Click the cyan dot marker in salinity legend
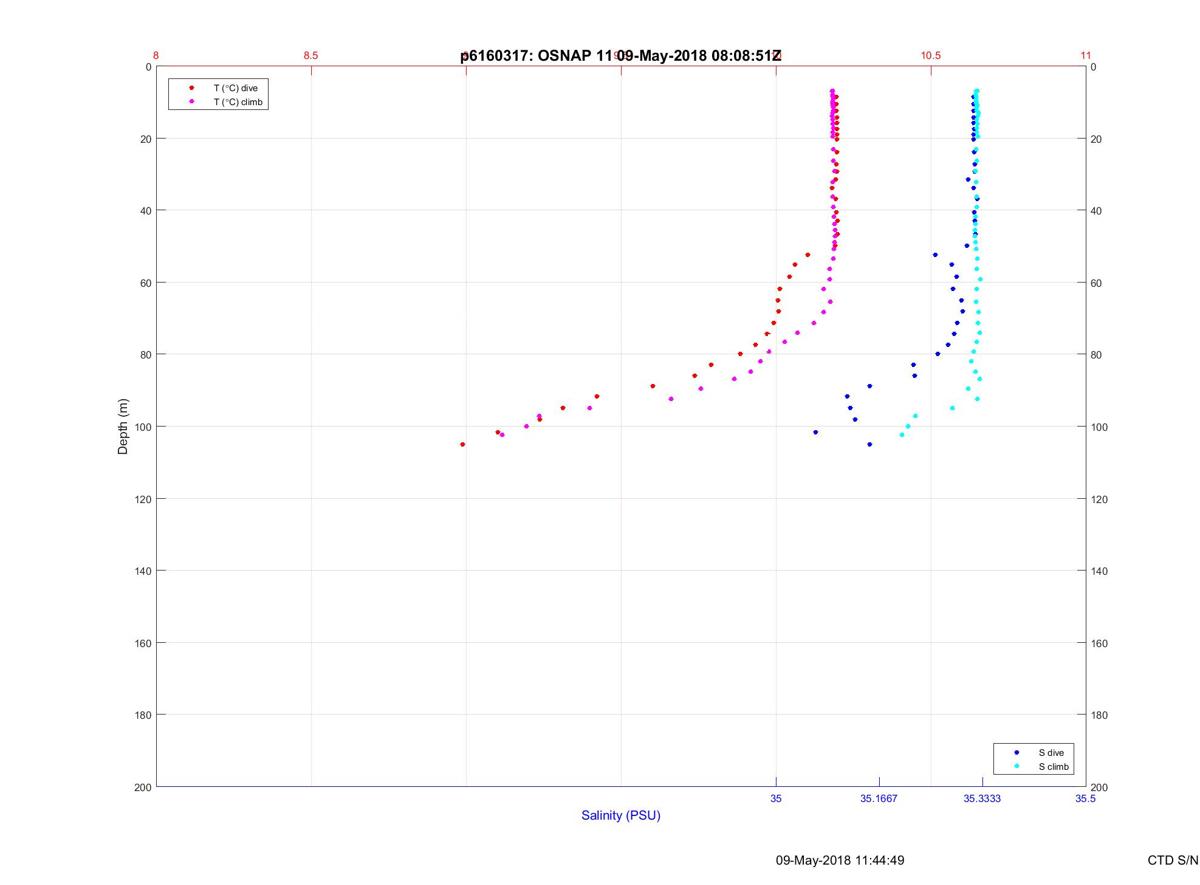 (1017, 767)
